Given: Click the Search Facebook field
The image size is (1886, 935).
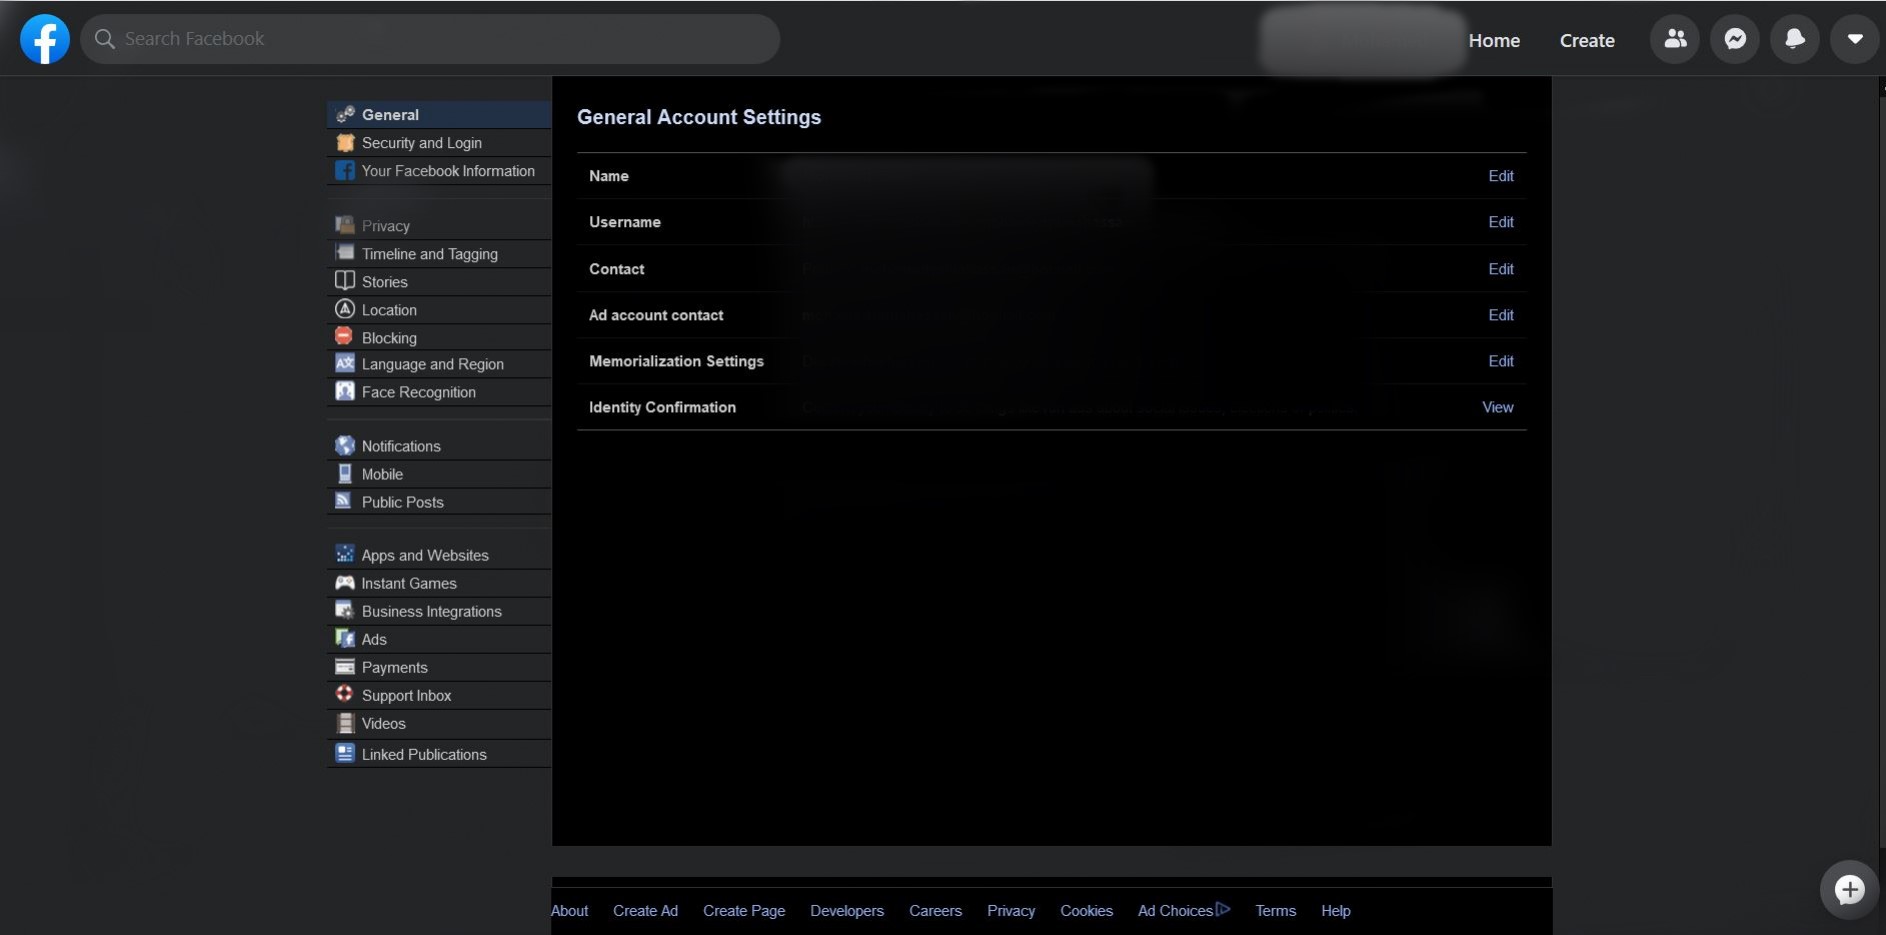Looking at the screenshot, I should (x=430, y=39).
